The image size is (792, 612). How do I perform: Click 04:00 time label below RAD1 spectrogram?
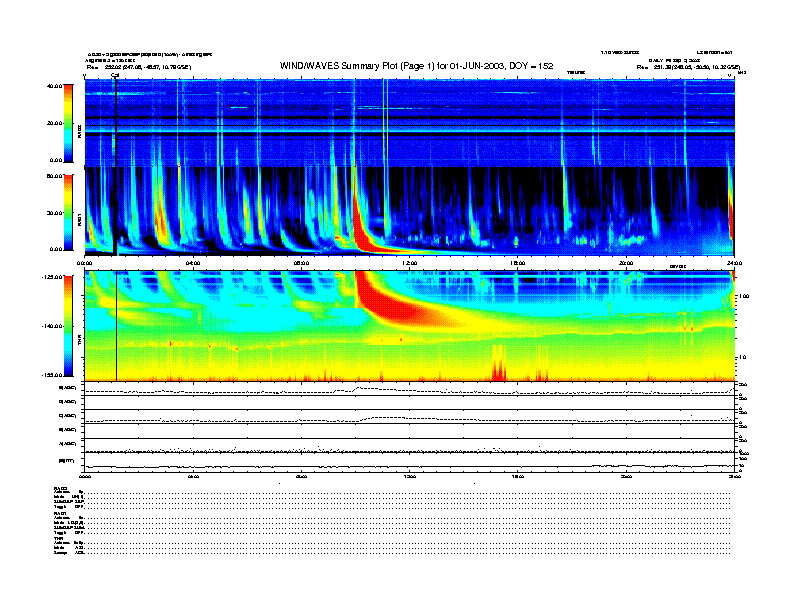(x=193, y=263)
